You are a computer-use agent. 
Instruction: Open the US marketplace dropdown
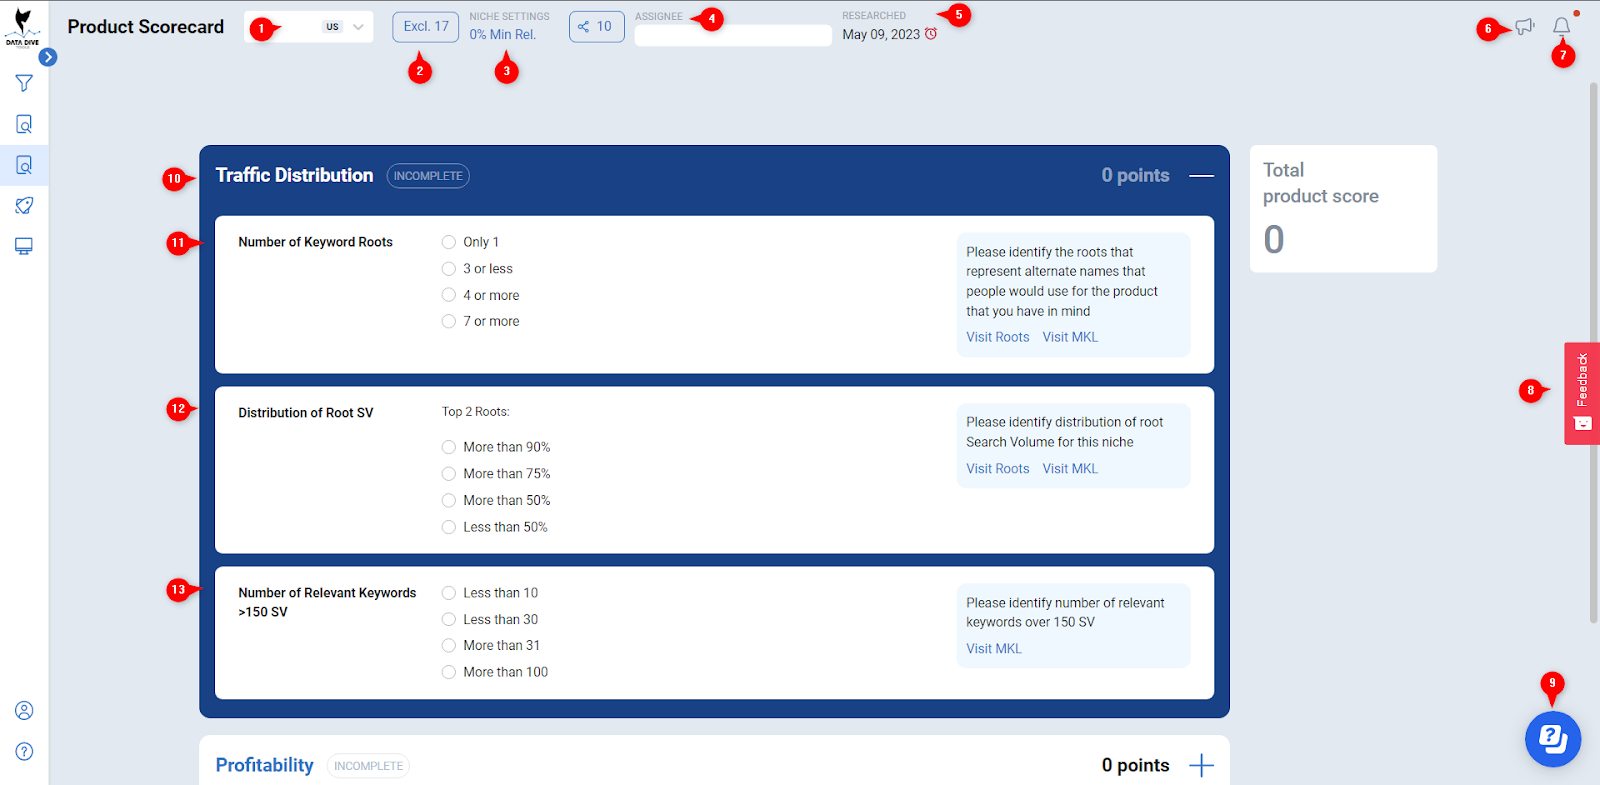[x=309, y=27]
